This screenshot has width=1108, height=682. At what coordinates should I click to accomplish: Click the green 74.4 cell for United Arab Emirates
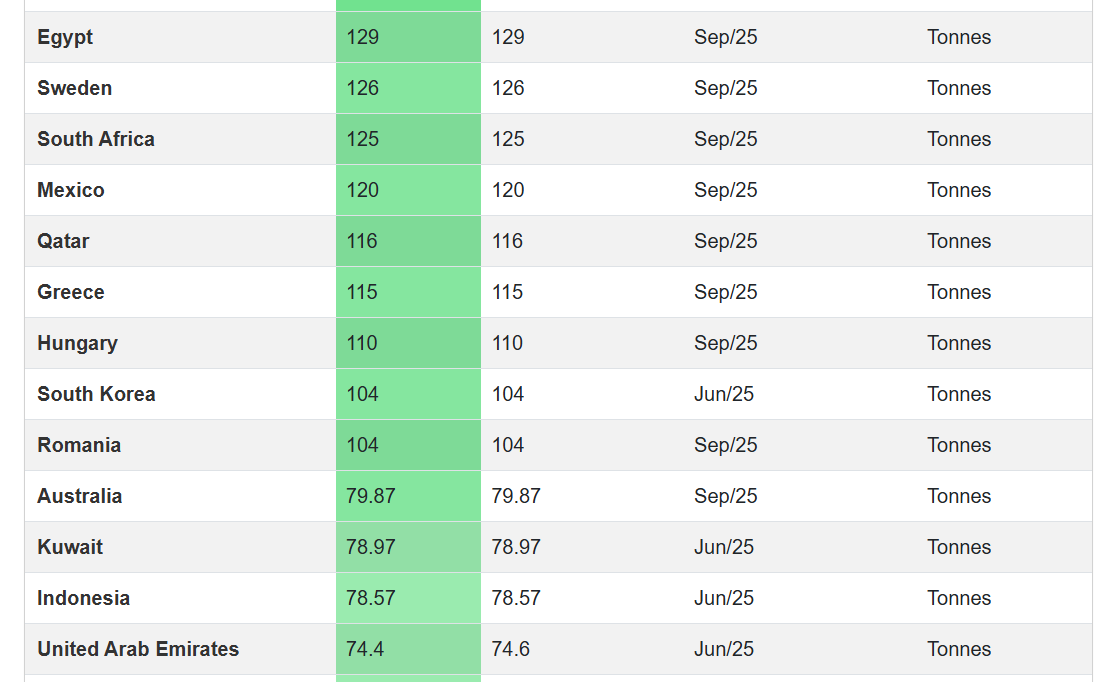[365, 649]
